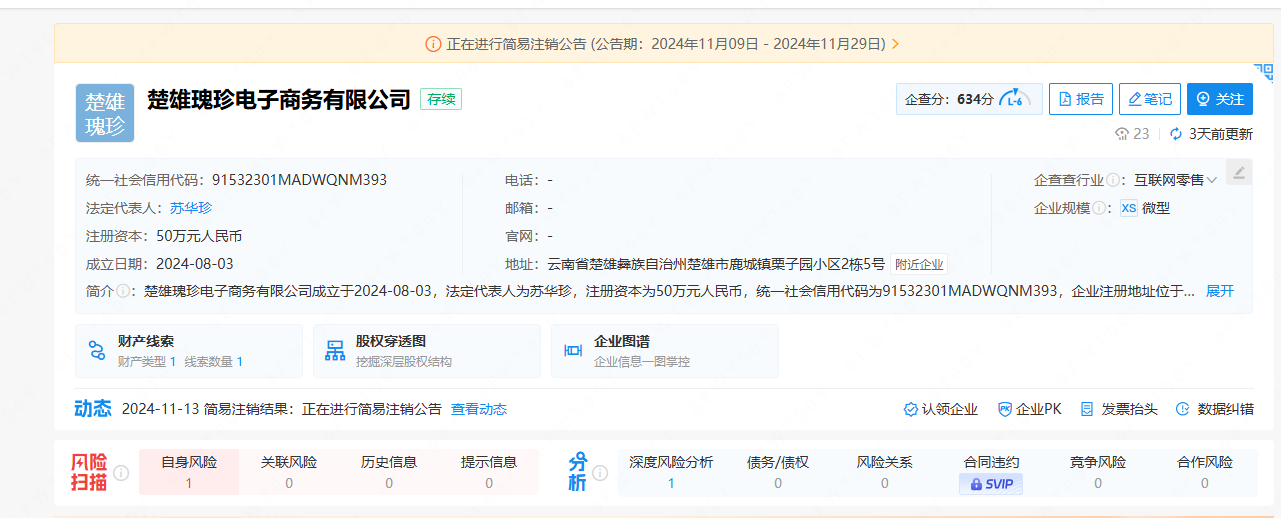Viewport: 1281px width, 518px height.
Task: Open 竞争风险 analysis item
Action: tap(1098, 473)
